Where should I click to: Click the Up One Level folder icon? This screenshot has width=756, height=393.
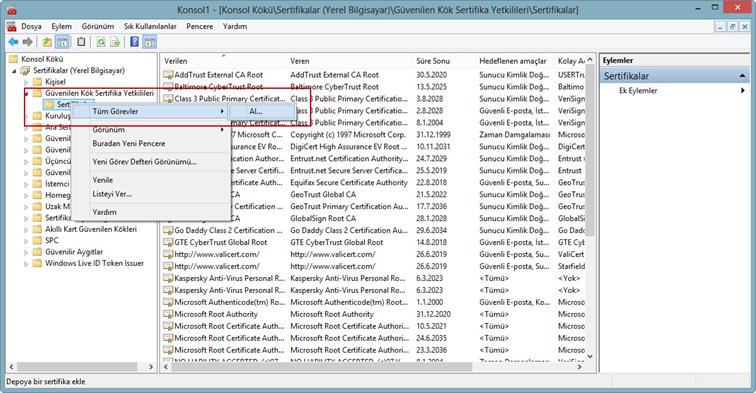click(x=47, y=42)
